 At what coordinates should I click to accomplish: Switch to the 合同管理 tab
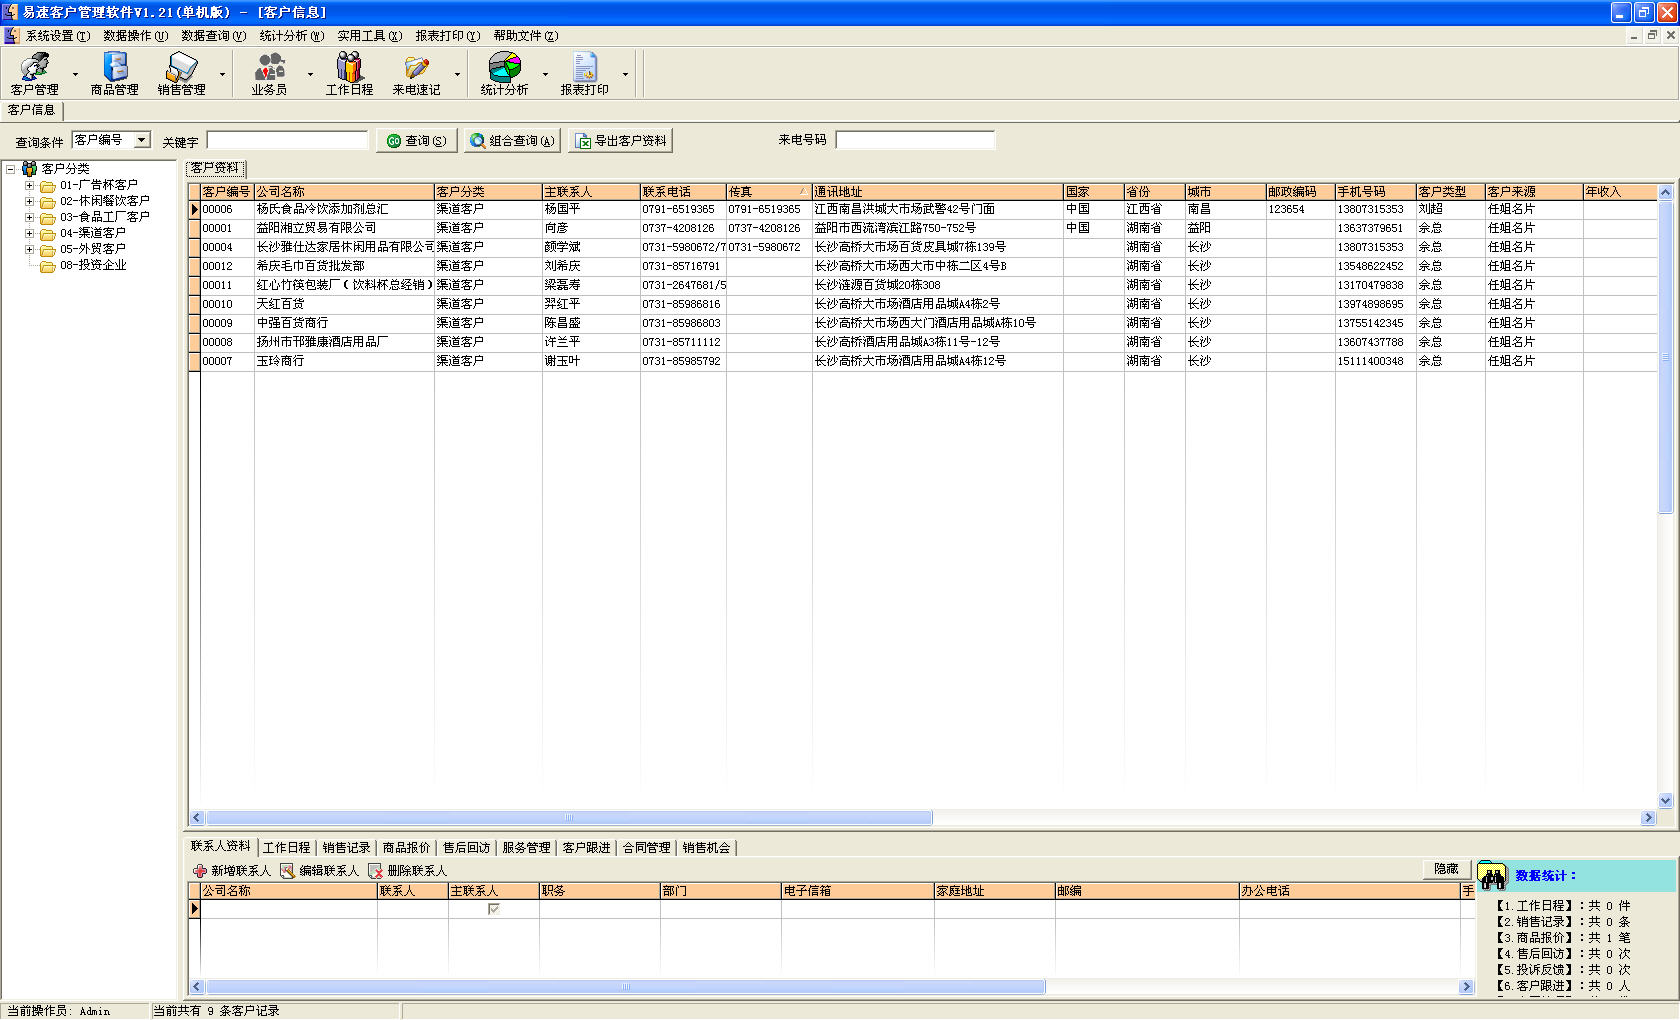coord(646,848)
